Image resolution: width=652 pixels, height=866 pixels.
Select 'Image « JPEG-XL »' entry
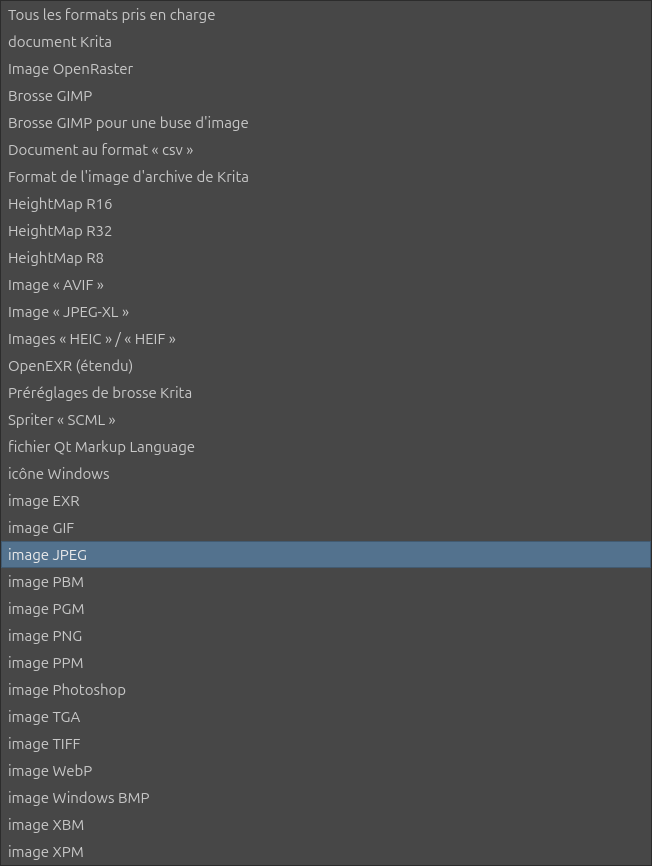click(x=326, y=313)
